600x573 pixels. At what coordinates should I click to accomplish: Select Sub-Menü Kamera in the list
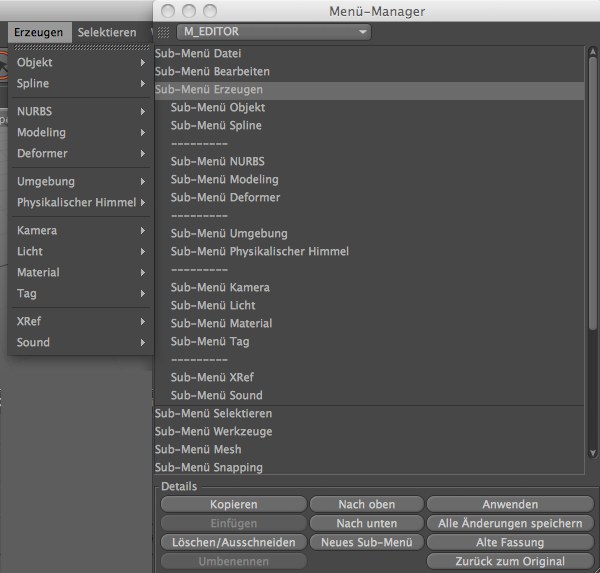tap(220, 288)
